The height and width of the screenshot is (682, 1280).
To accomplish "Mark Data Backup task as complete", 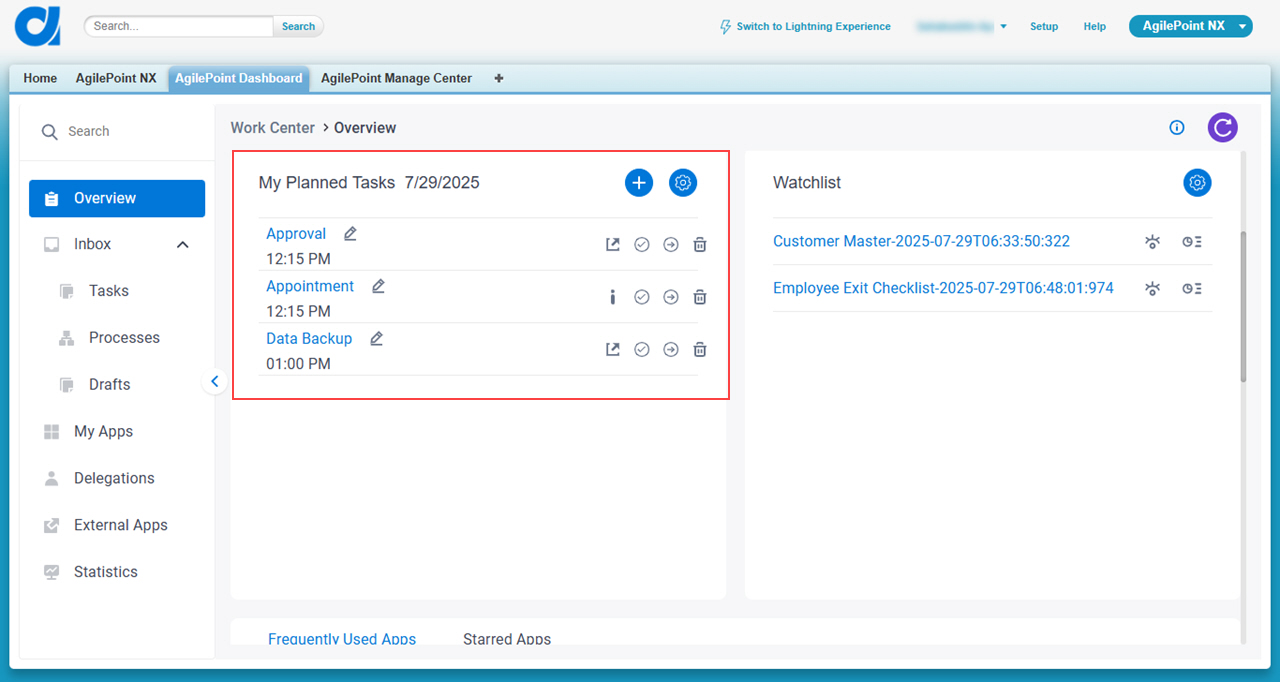I will (x=642, y=349).
